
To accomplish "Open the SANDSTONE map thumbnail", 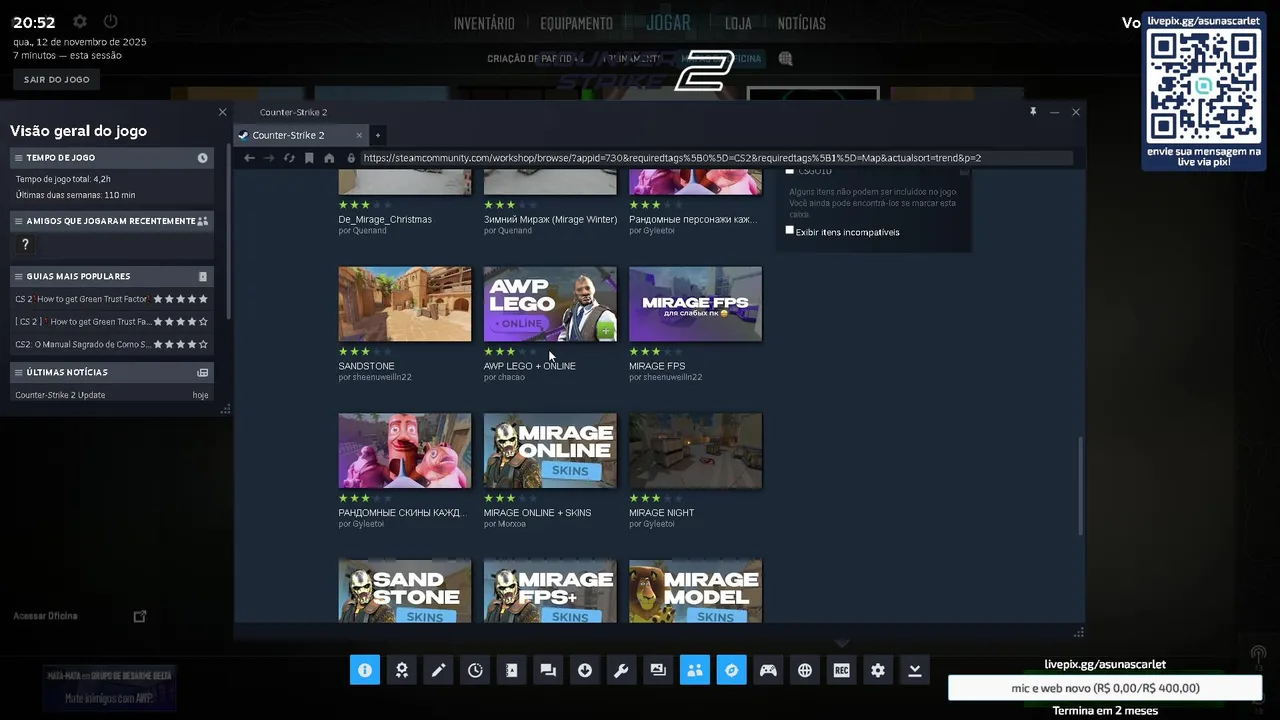I will point(405,304).
